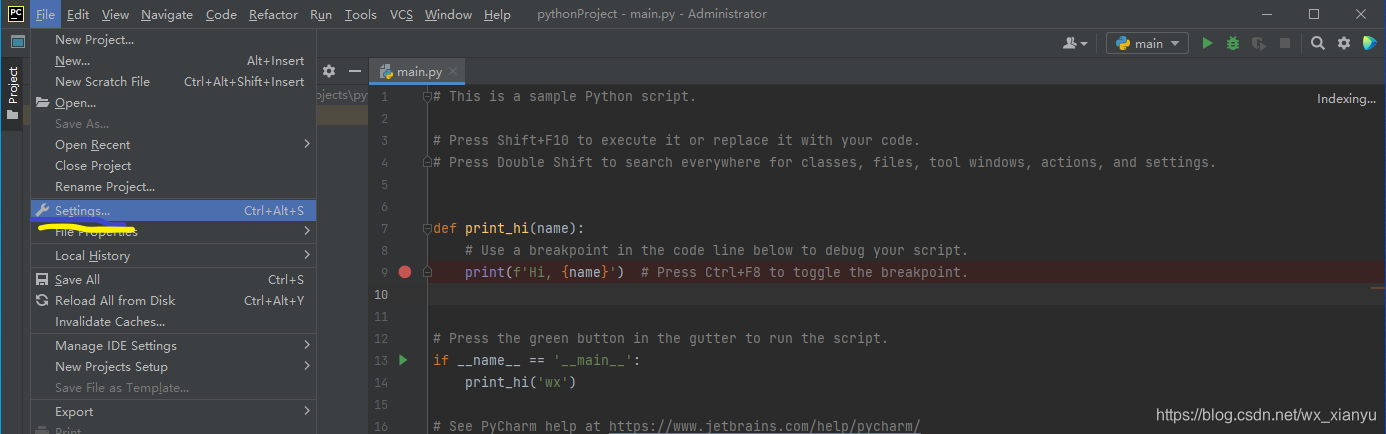Close the main.py editor tab
Screen dimensions: 1386x434
453,71
